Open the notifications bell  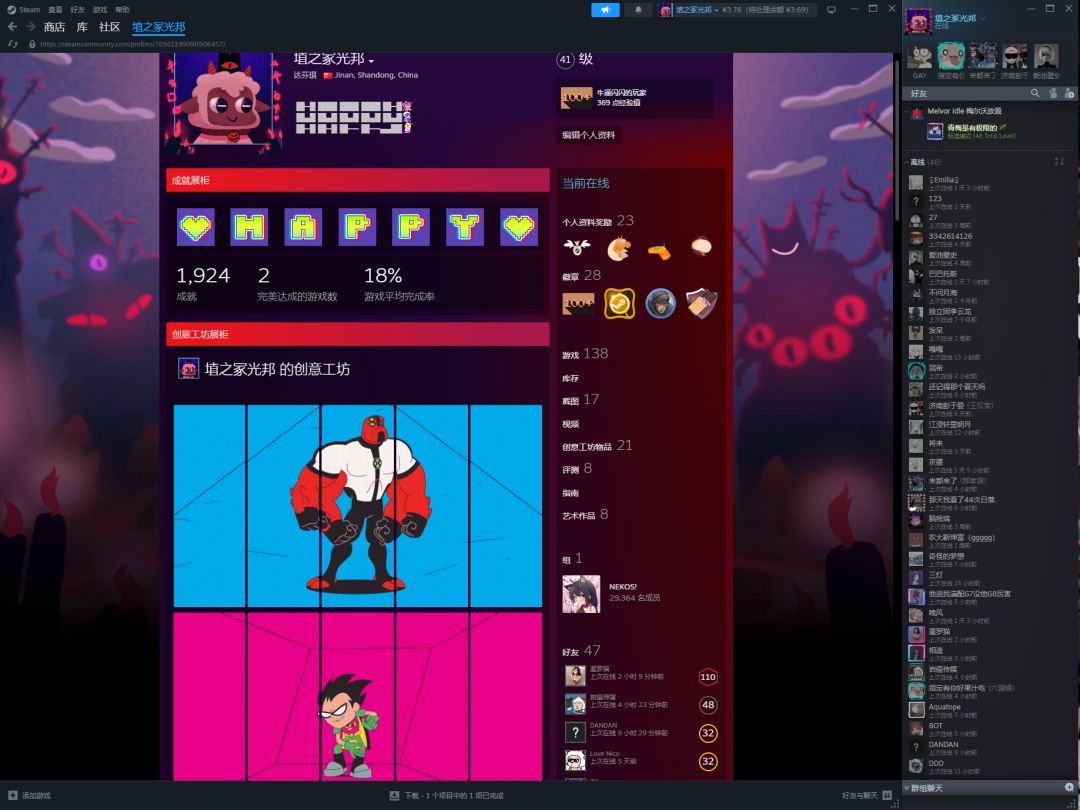pos(638,10)
